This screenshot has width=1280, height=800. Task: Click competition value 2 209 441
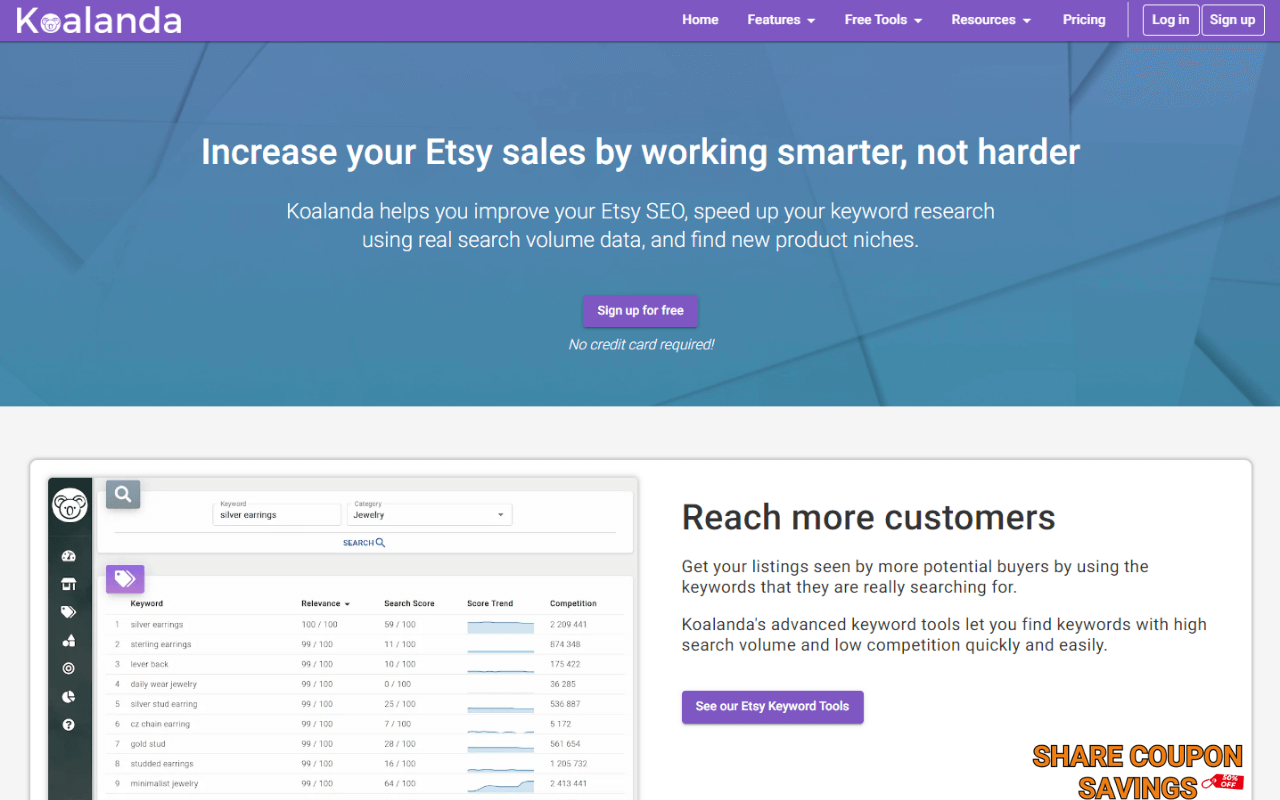click(x=568, y=625)
